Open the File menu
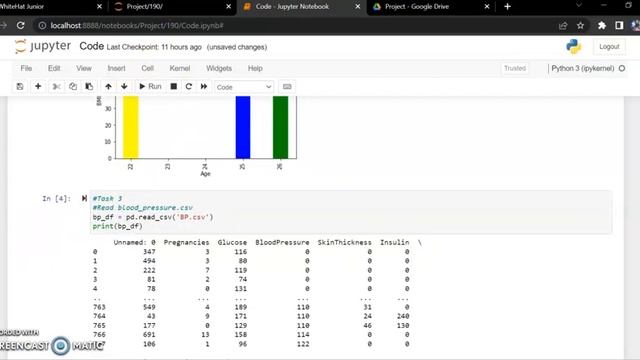 point(26,68)
